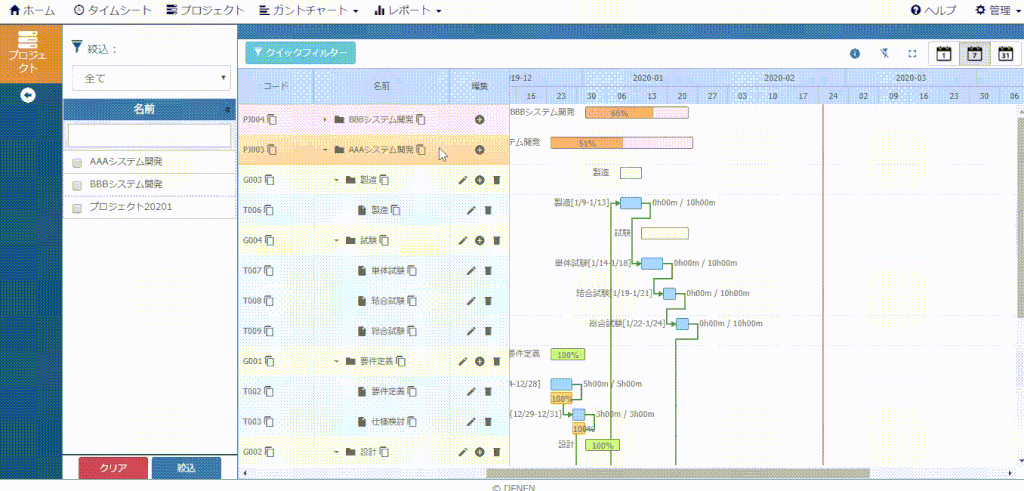Check the AAAシステム開発 filter checkbox
Viewport: 1024px width, 491px height.
[x=76, y=163]
